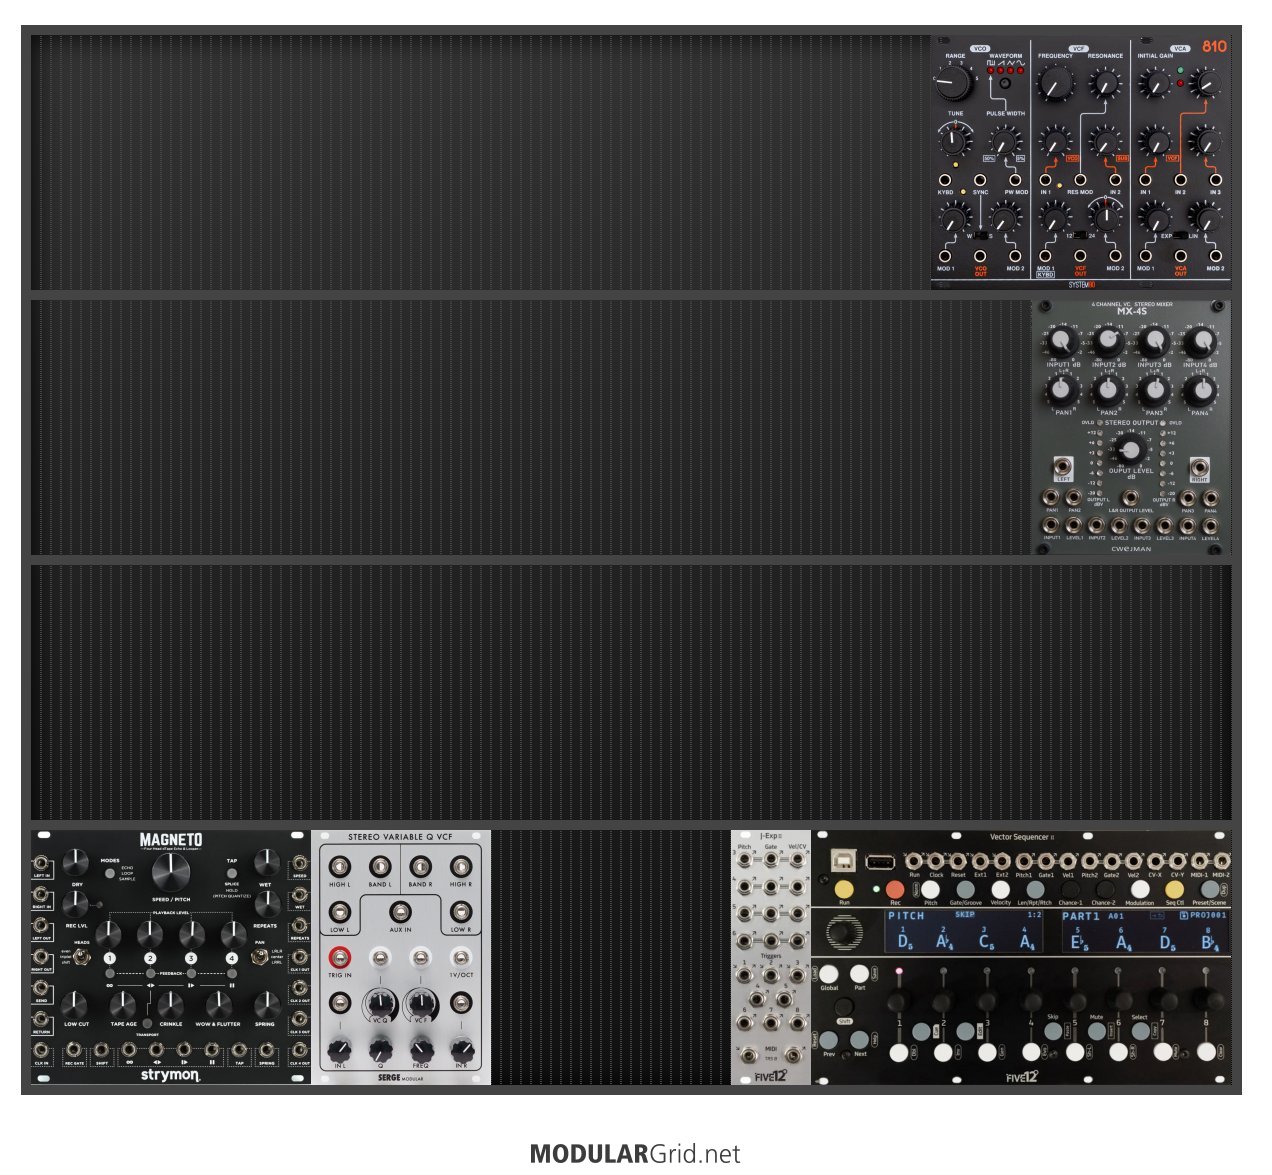Click the Clock jack on Vector Sequencer
This screenshot has width=1272, height=1175.
click(935, 861)
